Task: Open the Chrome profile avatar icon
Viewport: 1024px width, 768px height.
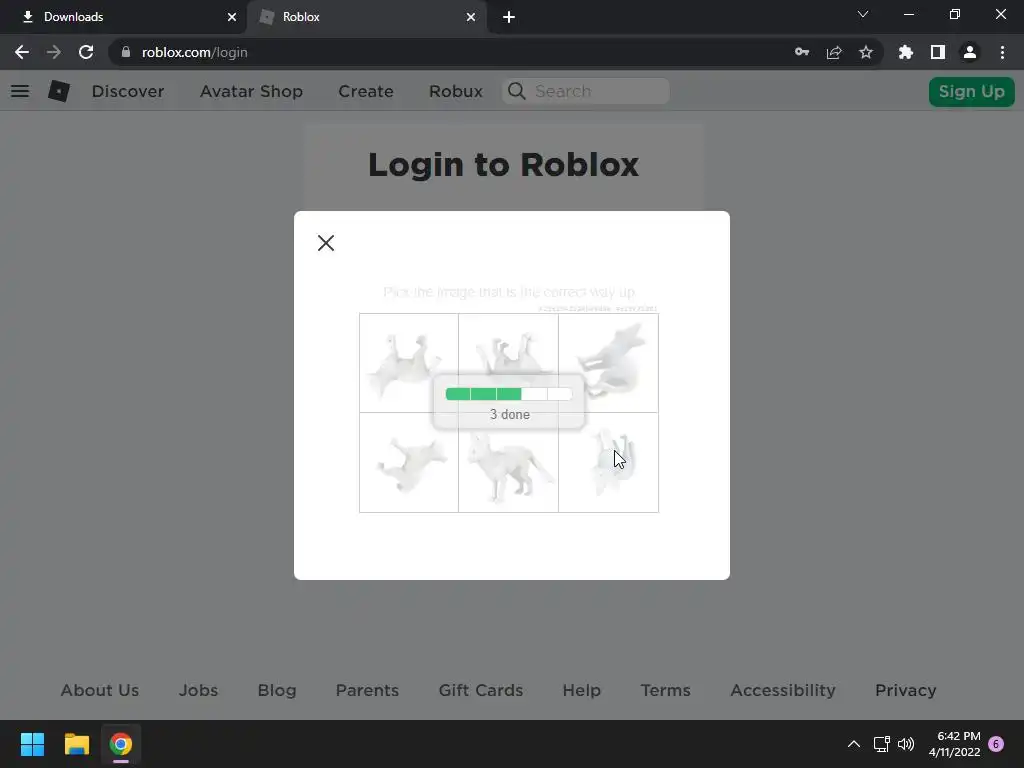Action: tap(970, 52)
